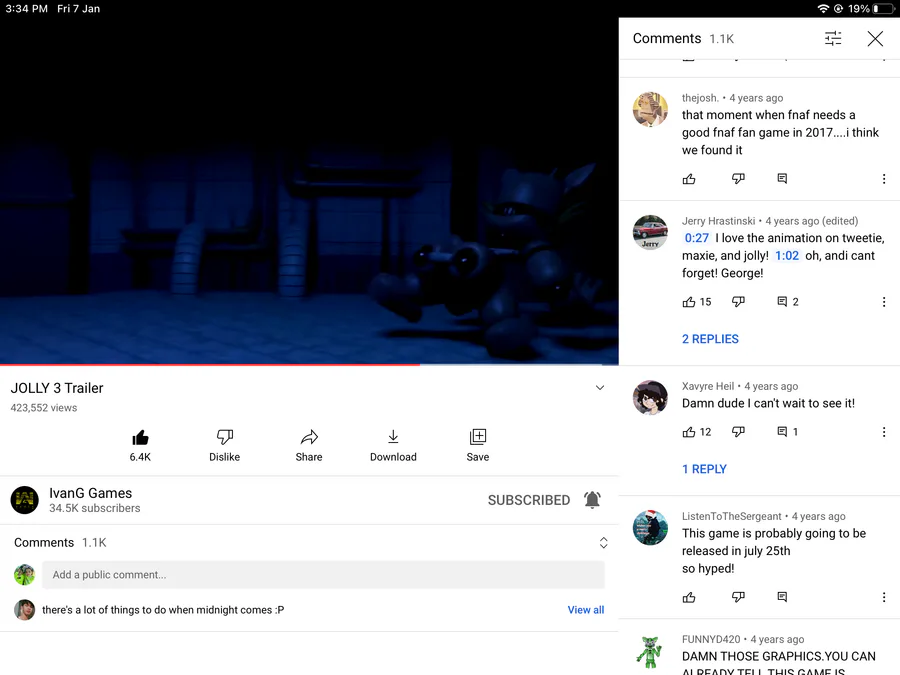The image size is (900, 675).
Task: Tap the JOLLY 3 Trailer title
Action: (x=57, y=388)
